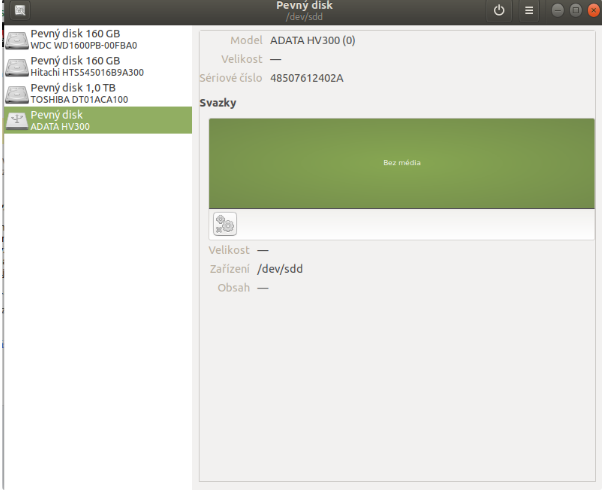Click the 'Sériové číslo' label
Viewport: 602px width, 493px height.
(x=231, y=78)
